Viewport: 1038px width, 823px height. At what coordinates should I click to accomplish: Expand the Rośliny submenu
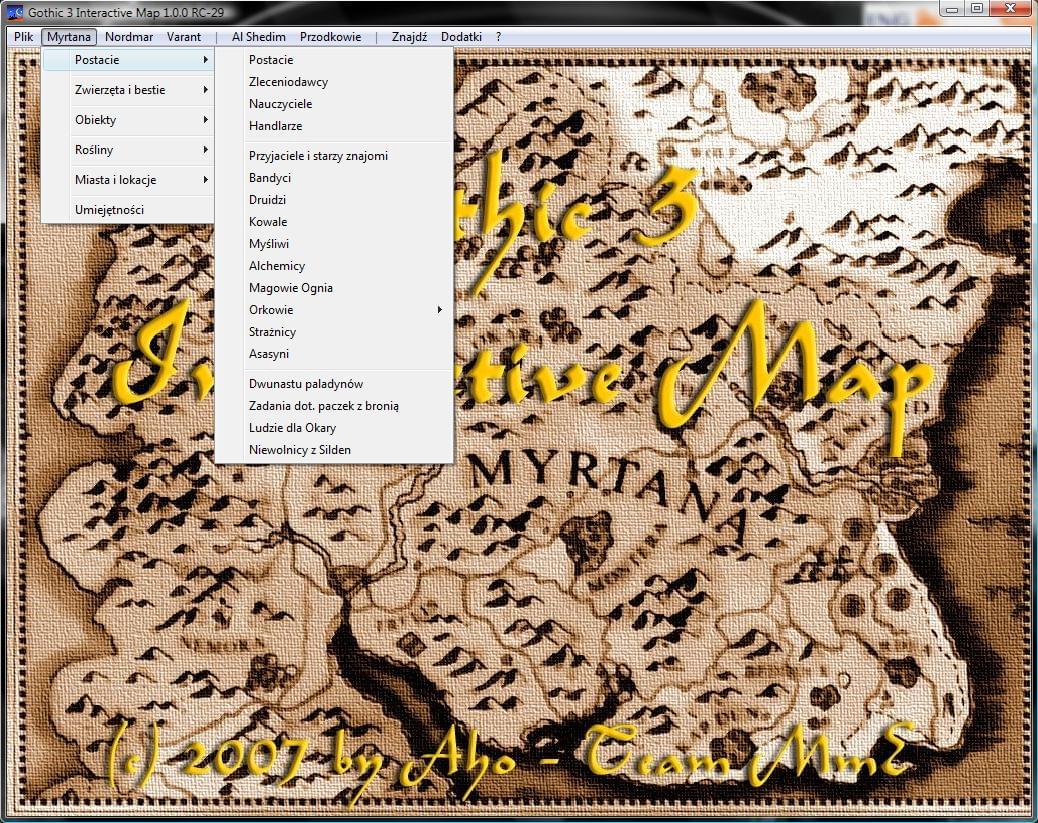(x=128, y=150)
